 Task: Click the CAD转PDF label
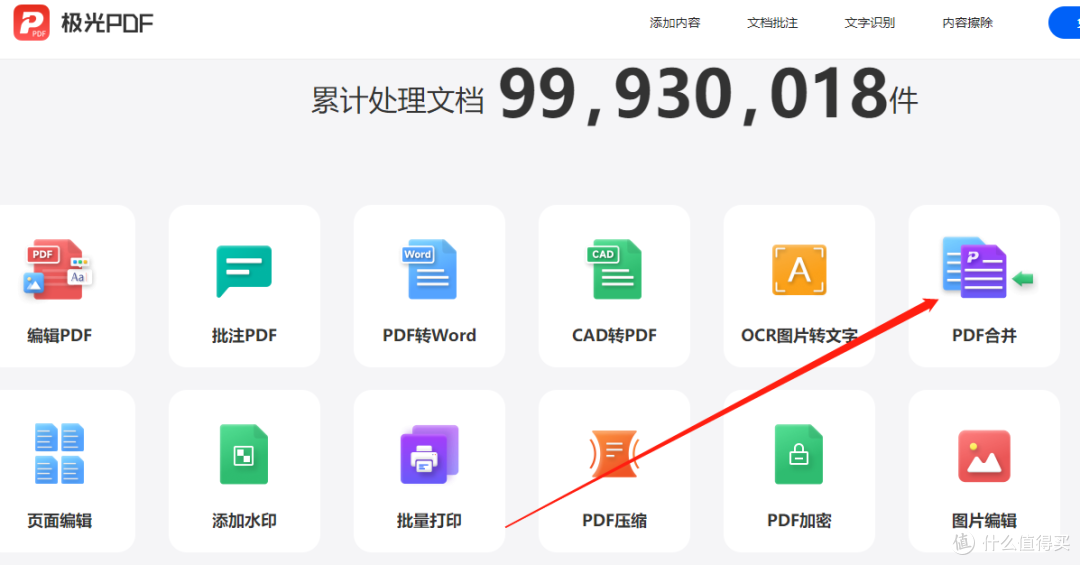614,336
